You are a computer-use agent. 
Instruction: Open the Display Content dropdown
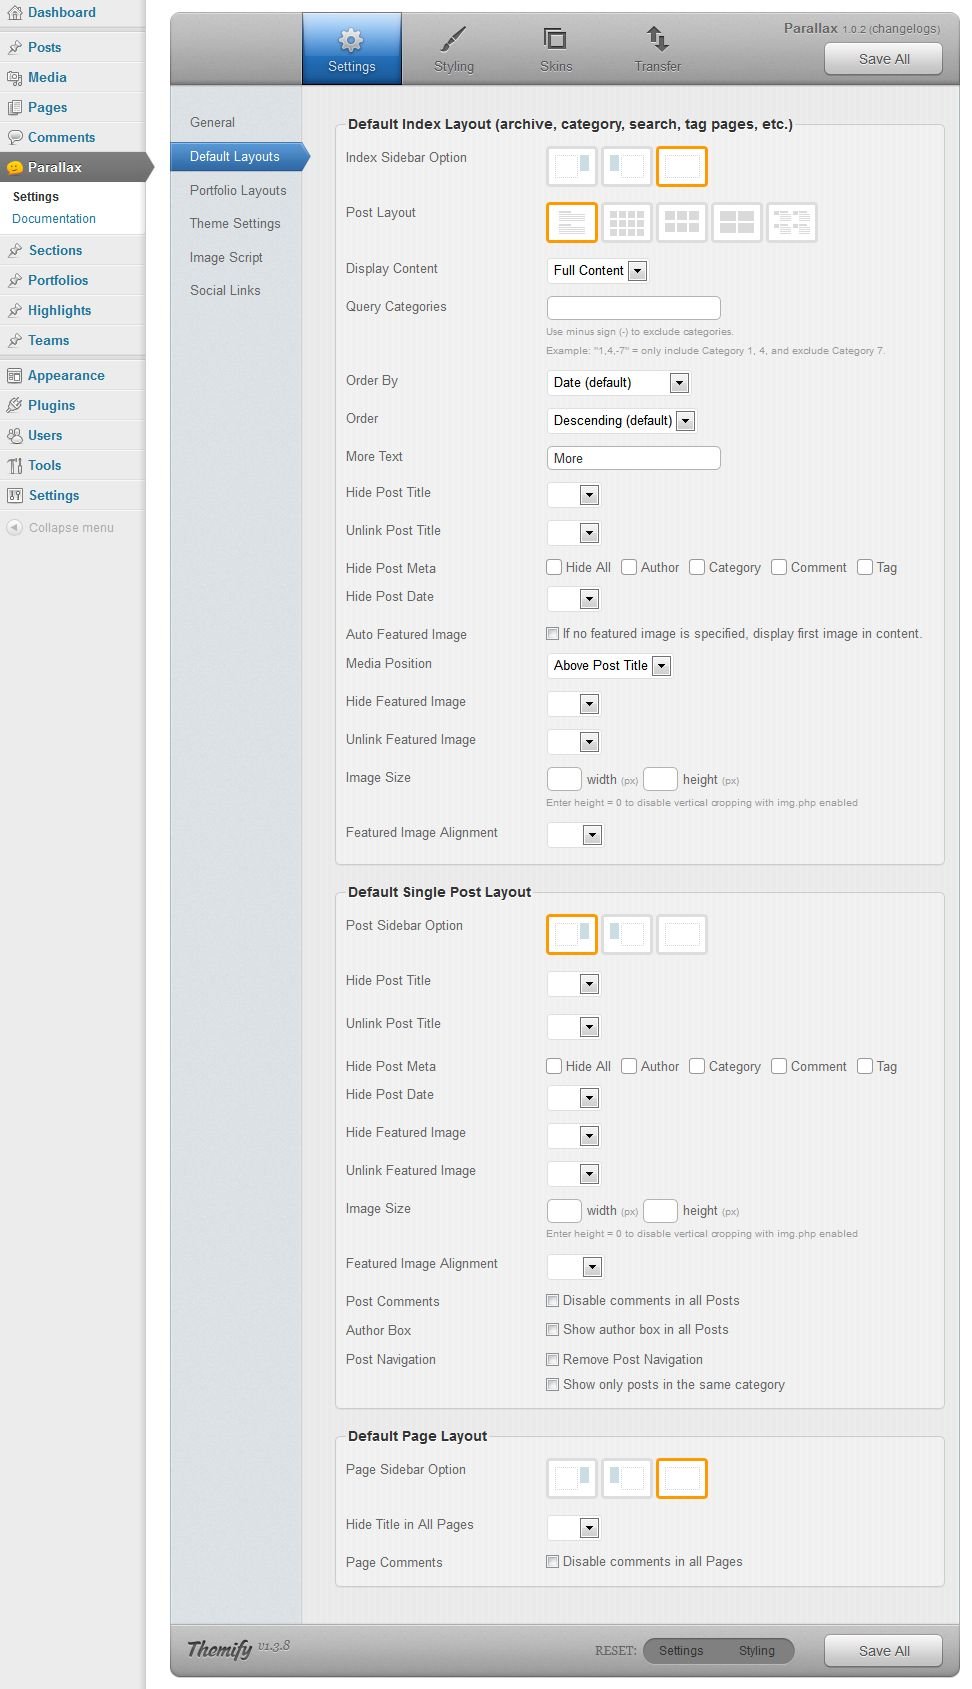click(x=598, y=270)
